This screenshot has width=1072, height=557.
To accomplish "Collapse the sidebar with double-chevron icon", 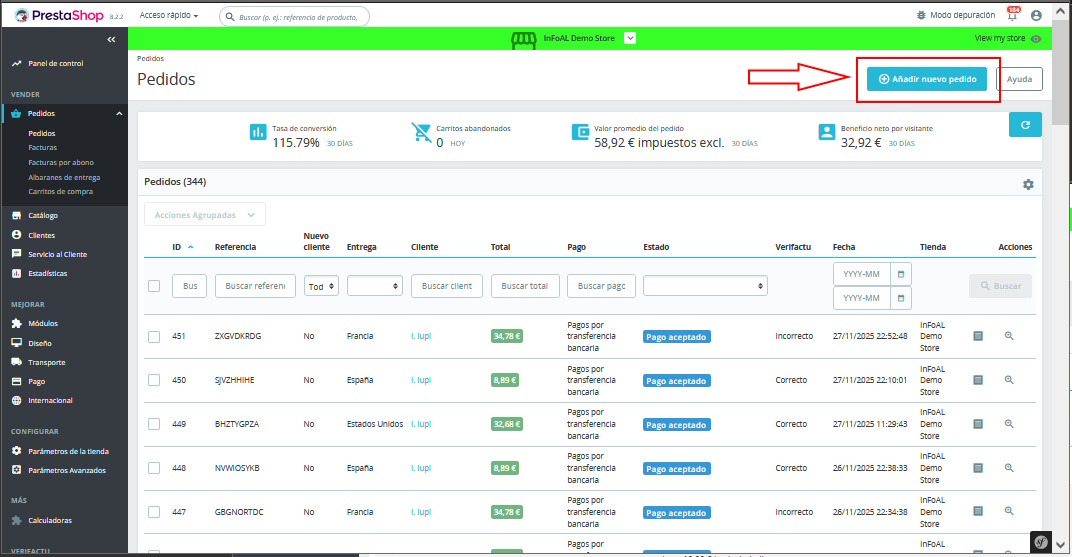I will [111, 39].
